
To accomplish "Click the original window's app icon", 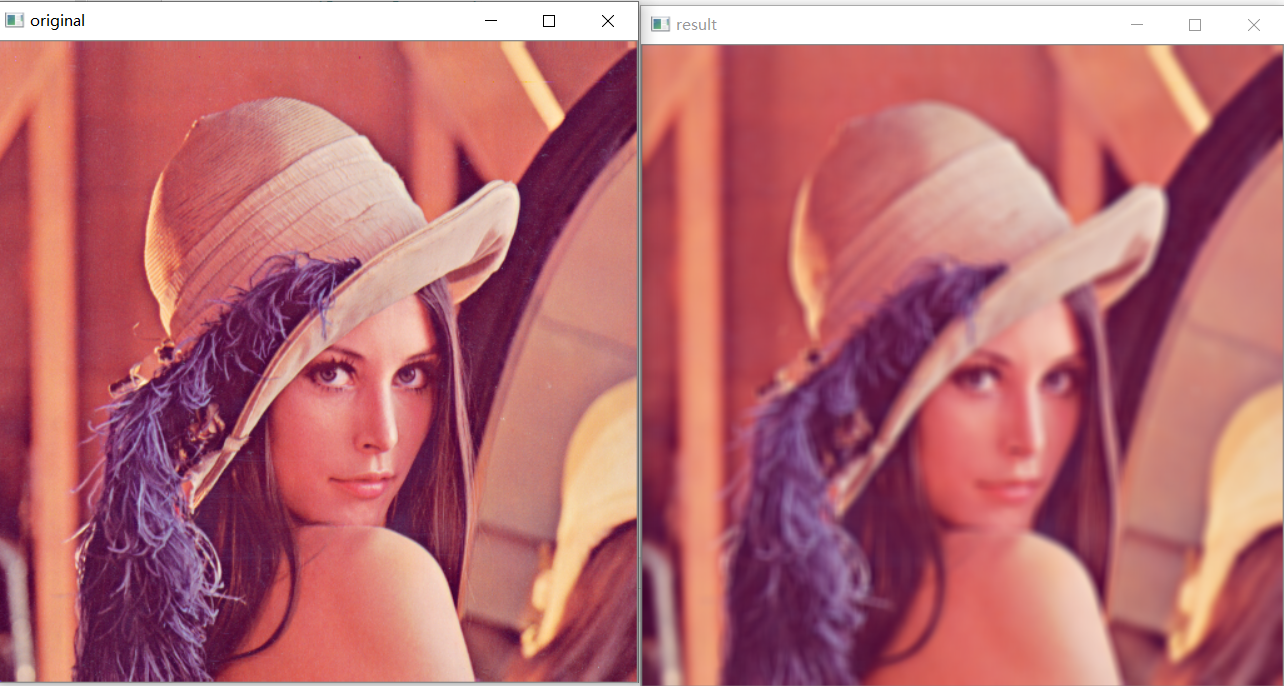I will pos(14,20).
